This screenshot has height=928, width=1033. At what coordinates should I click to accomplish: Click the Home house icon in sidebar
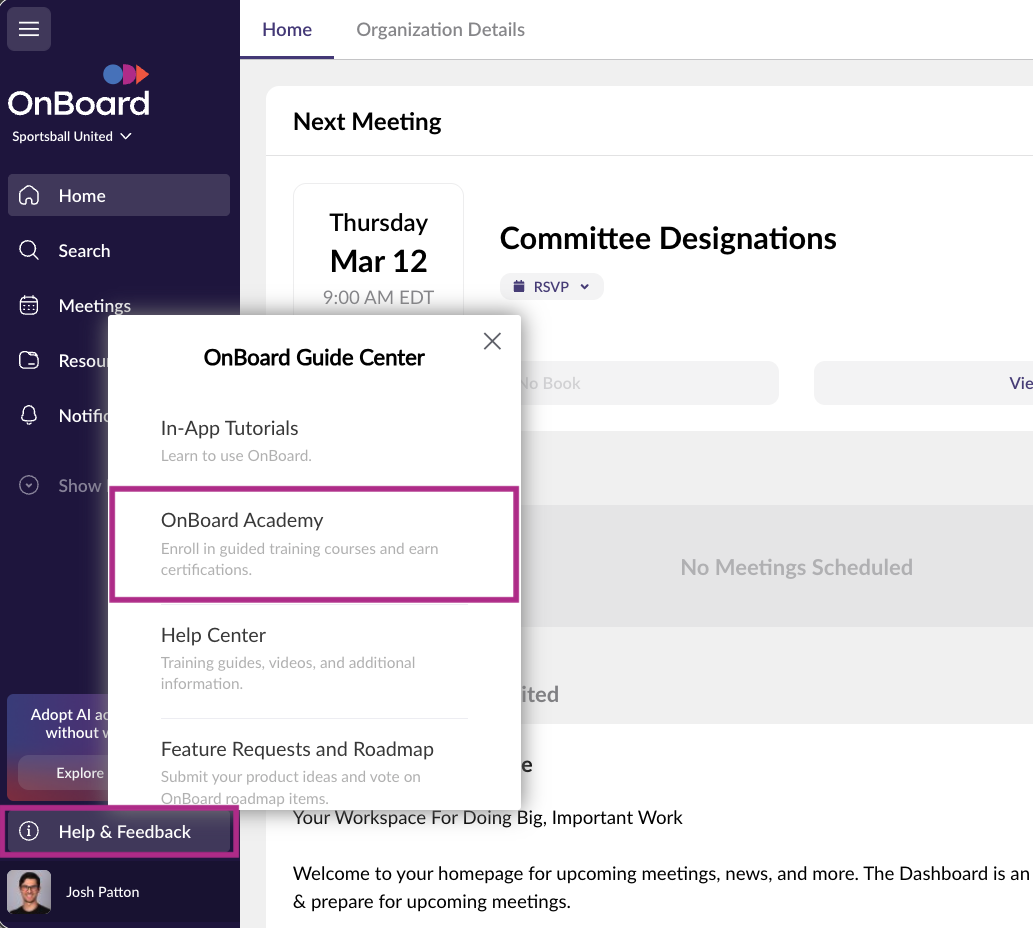click(30, 196)
